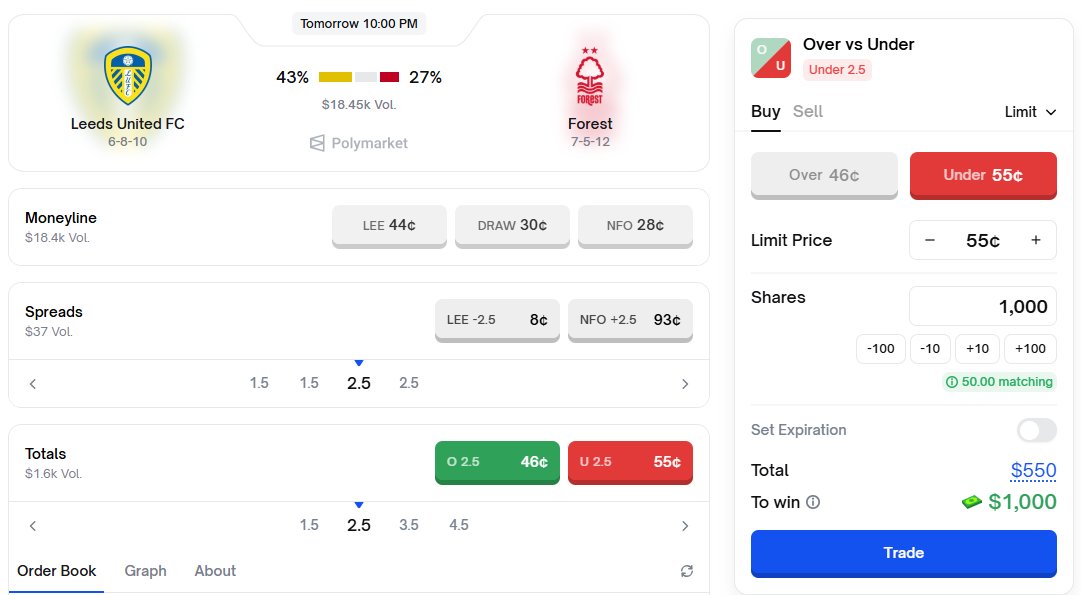This screenshot has width=1081, height=595.
Task: Decrease limit price with minus button
Action: [929, 240]
